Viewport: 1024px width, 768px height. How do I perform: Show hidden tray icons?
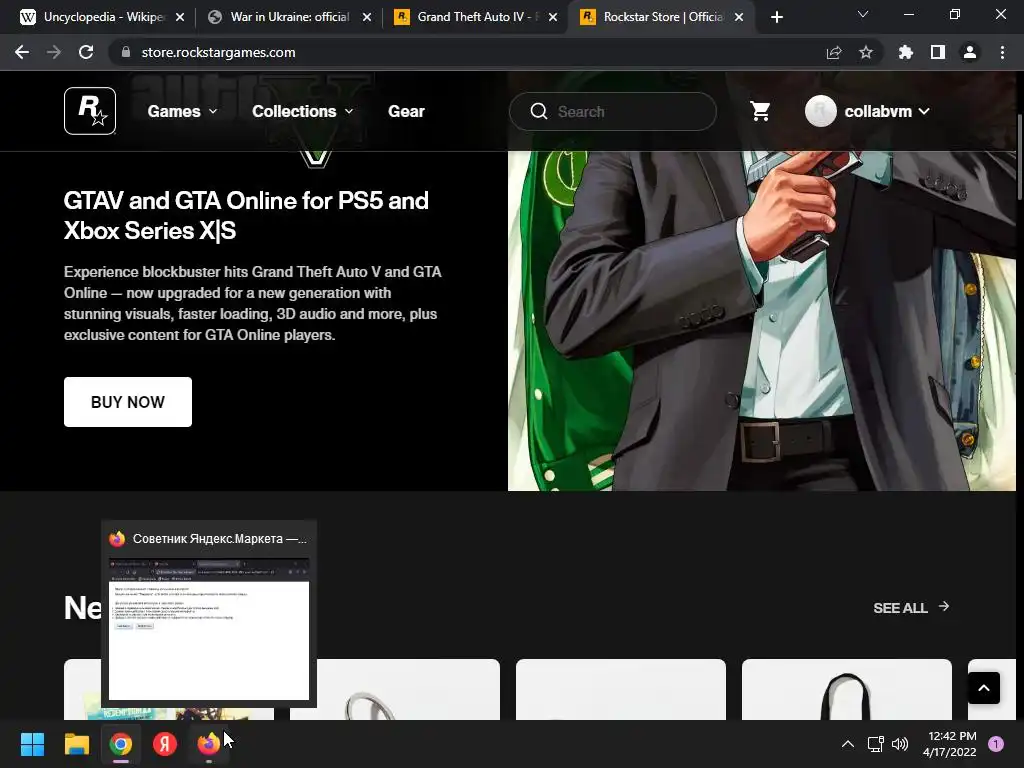pos(848,744)
